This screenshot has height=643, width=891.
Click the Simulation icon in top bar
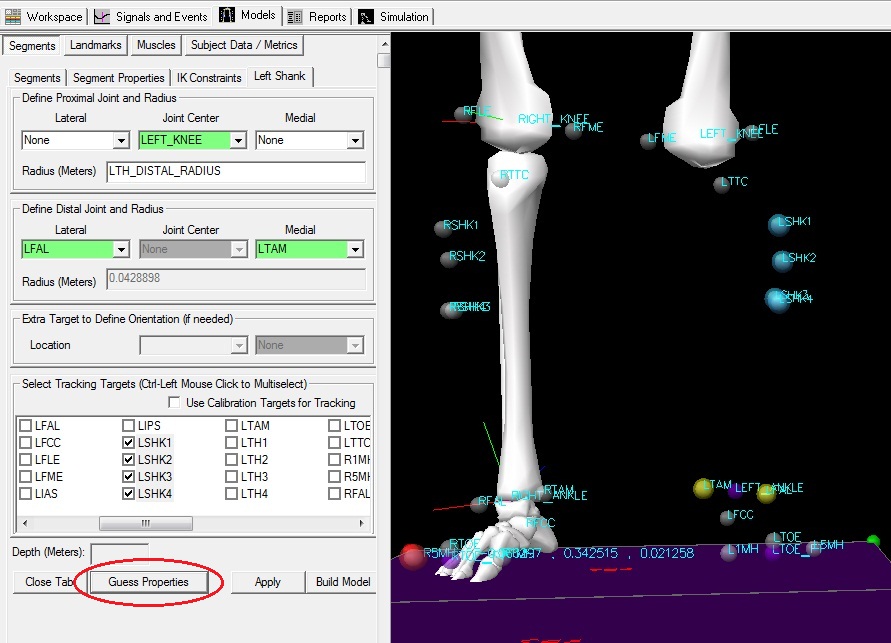click(366, 16)
